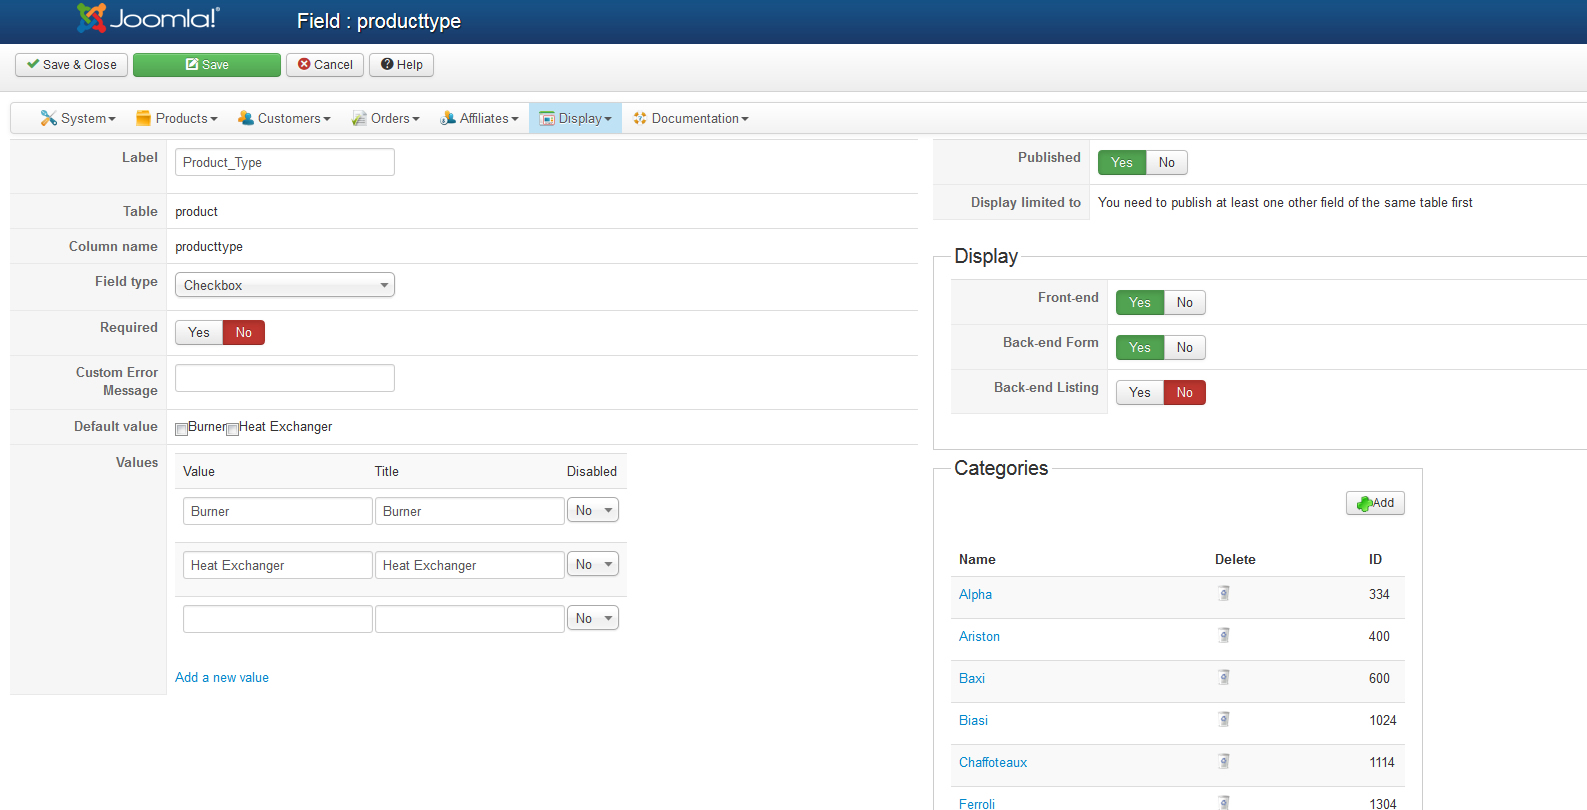Viewport: 1587px width, 810px height.
Task: Open the Alpha category link
Action: 975,594
